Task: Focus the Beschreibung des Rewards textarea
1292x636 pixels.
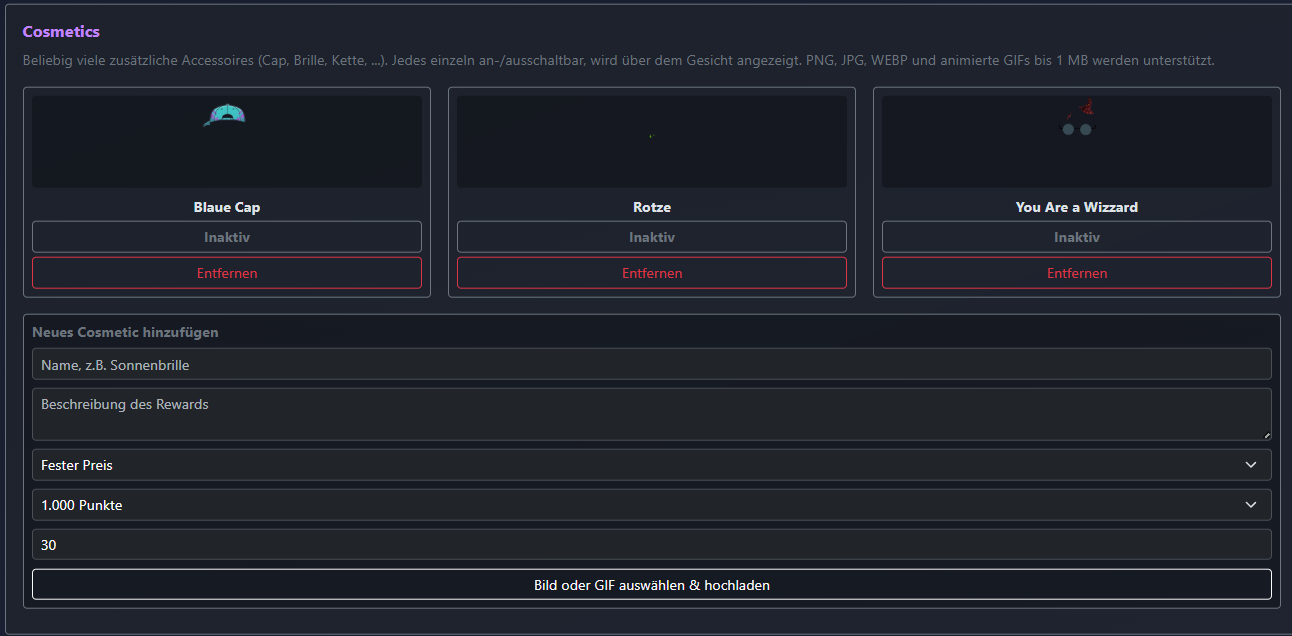Action: pyautogui.click(x=652, y=414)
